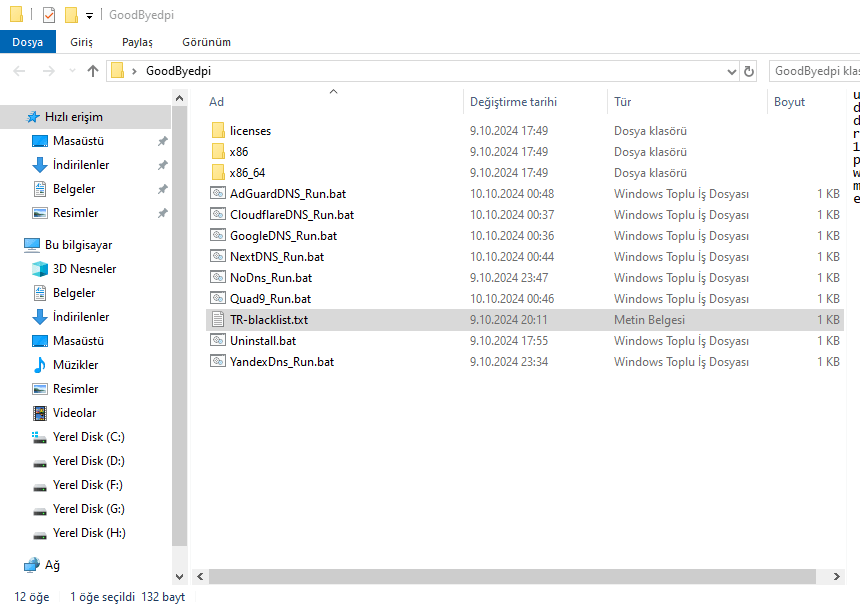The width and height of the screenshot is (860, 608).
Task: Select Uninstall.bat batch file icon
Action: tap(218, 340)
